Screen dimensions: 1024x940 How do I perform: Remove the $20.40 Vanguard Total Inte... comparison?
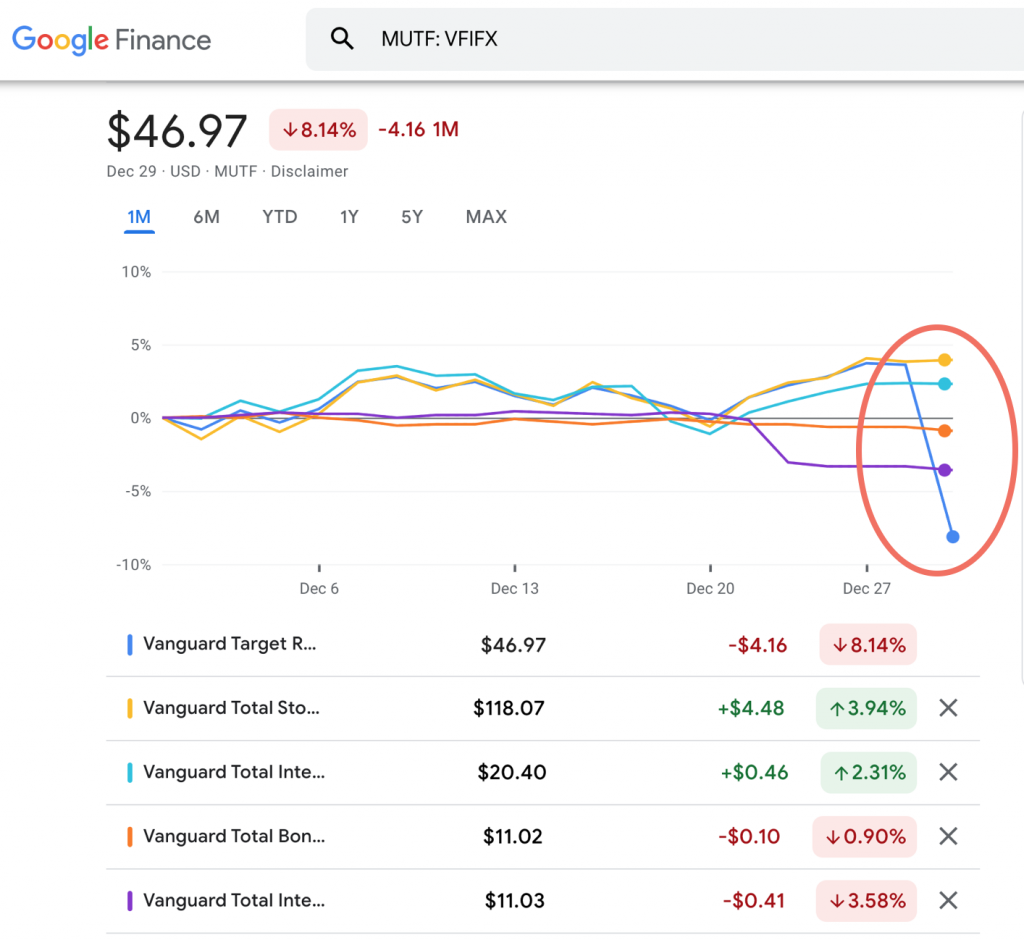pos(948,772)
